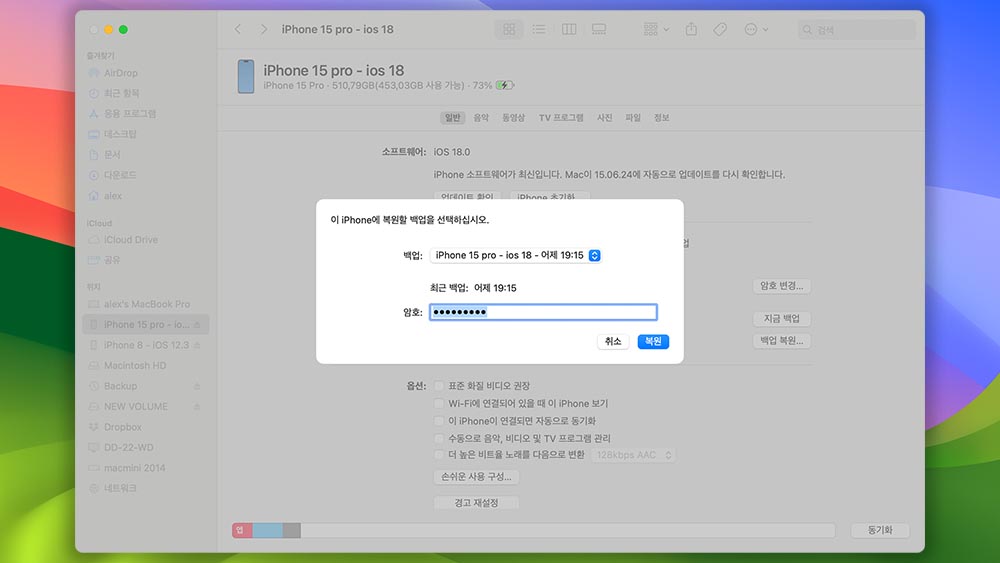Click the 지금 백업 button
The image size is (1000, 563).
click(782, 318)
